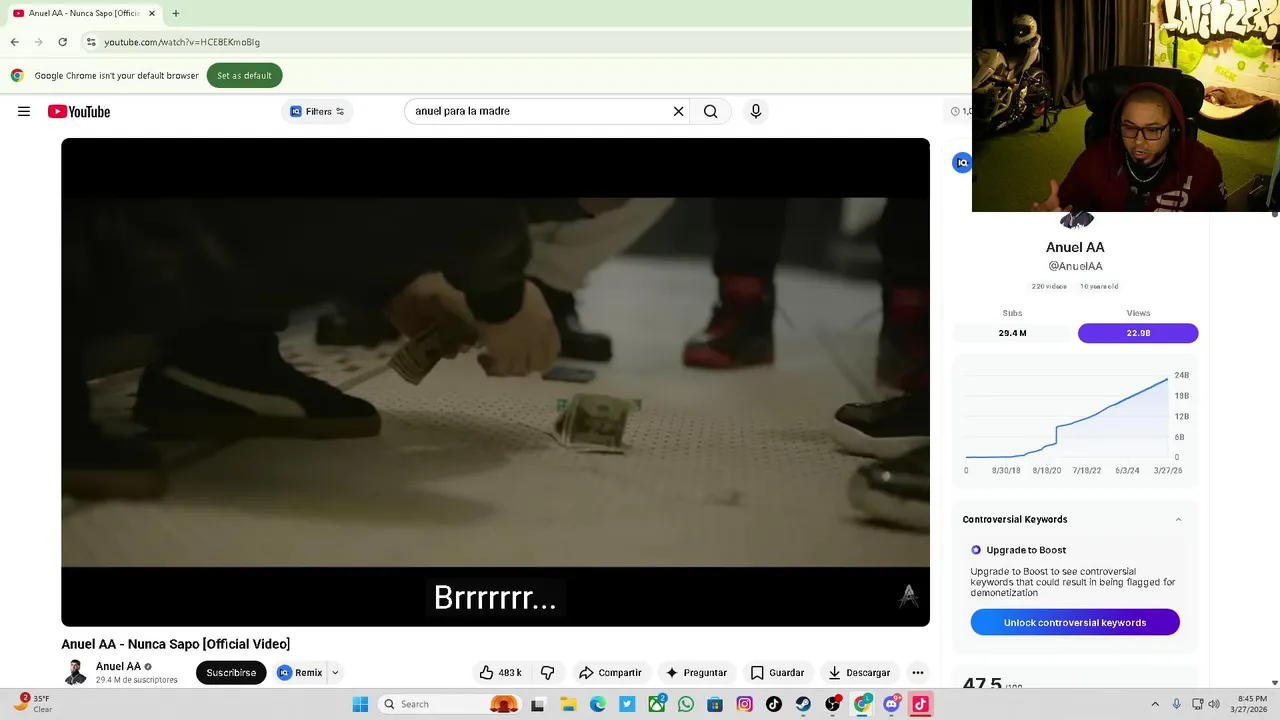Clear the search box with the X icon
Image resolution: width=1280 pixels, height=720 pixels.
[678, 111]
